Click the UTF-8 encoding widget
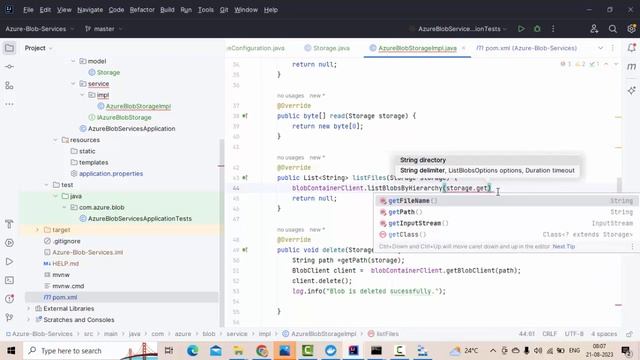640x360 pixels. pos(574,334)
